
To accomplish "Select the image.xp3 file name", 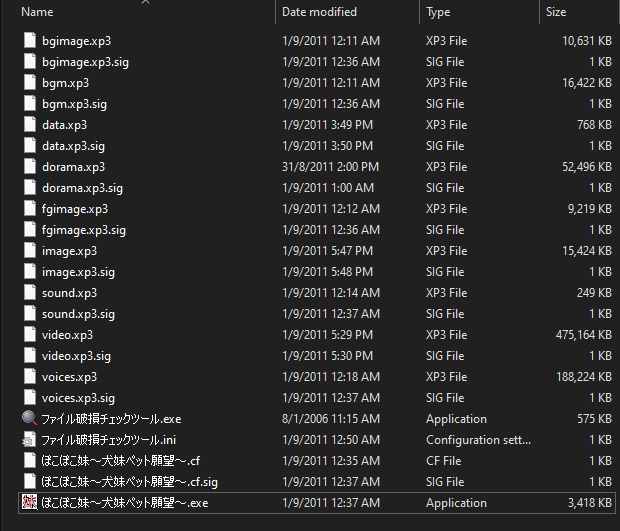I will (69, 251).
